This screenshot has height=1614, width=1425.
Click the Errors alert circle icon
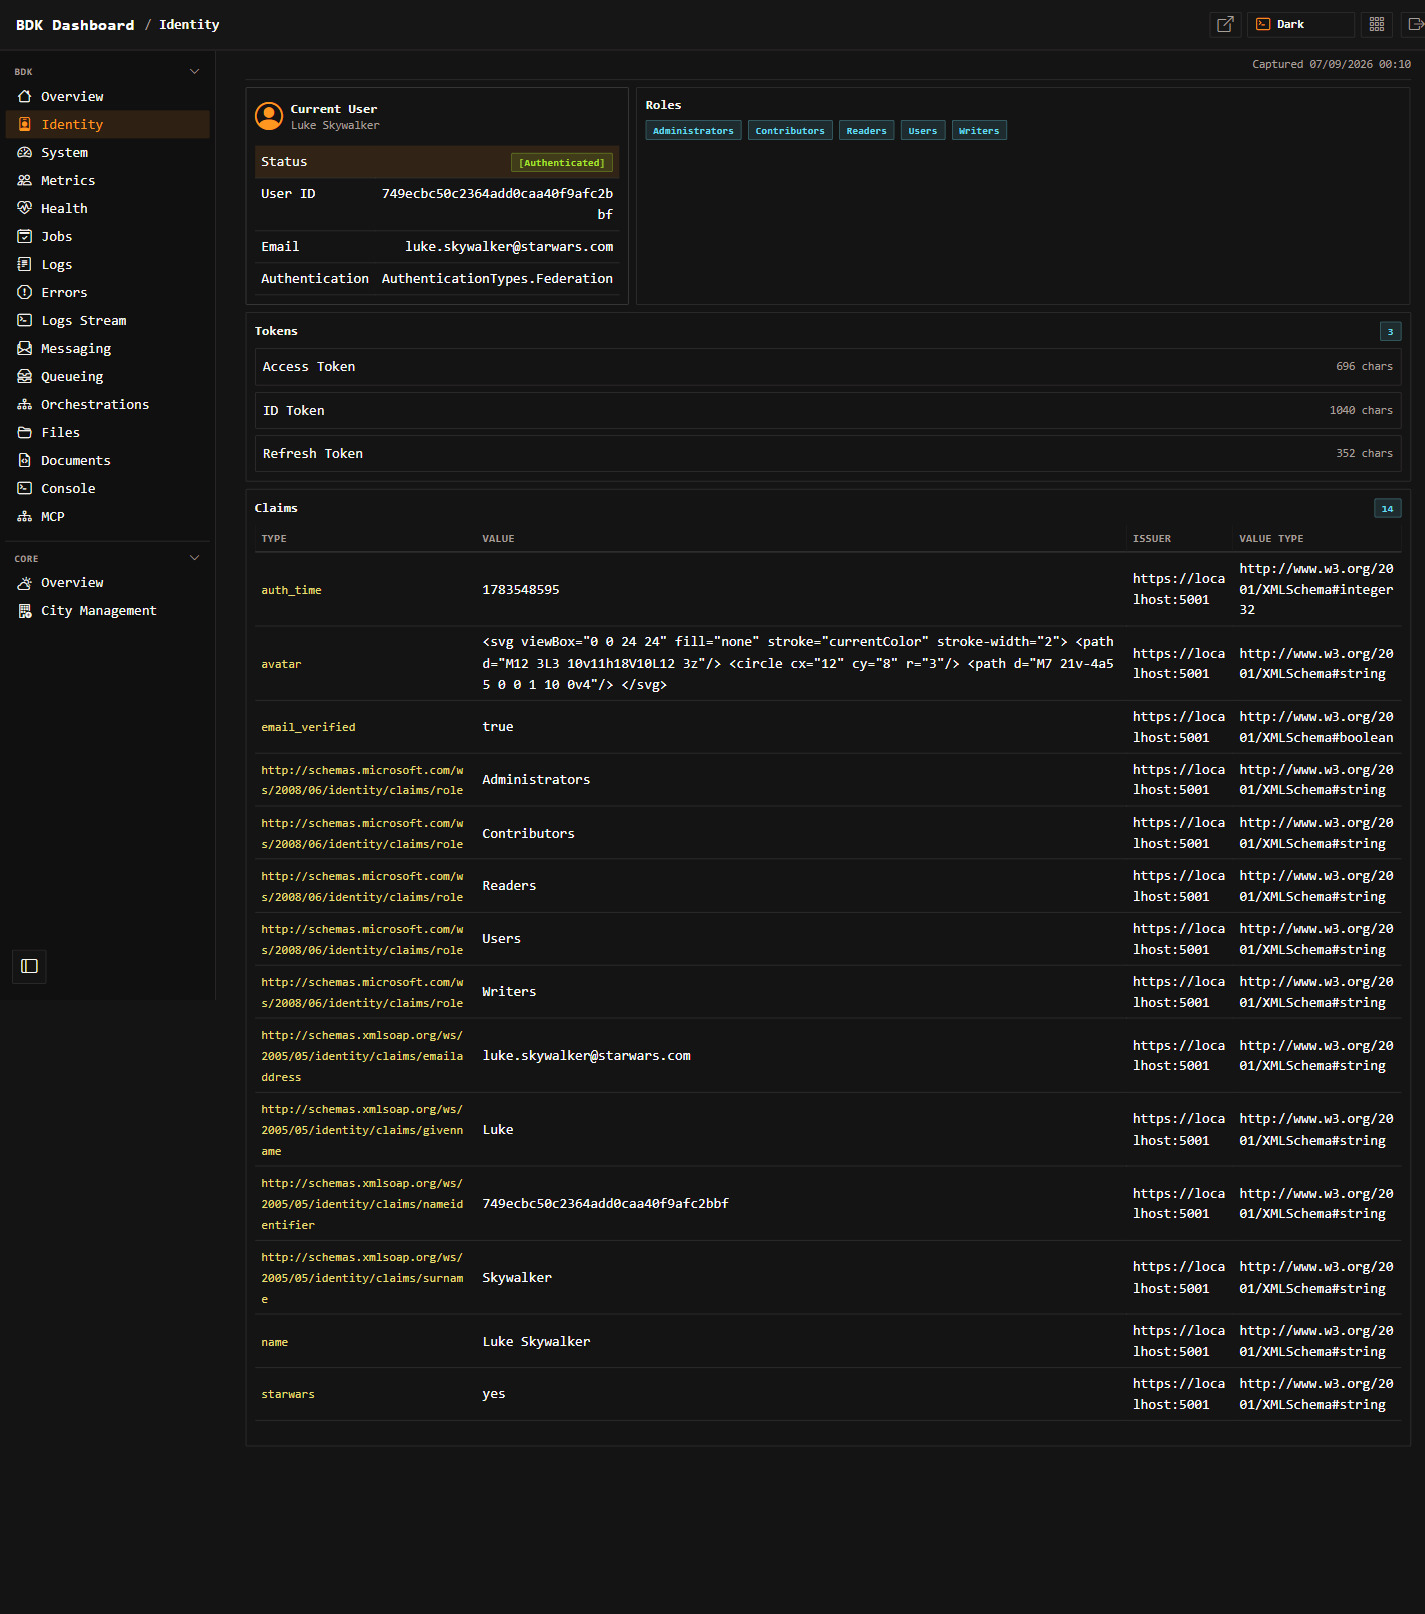(x=25, y=292)
